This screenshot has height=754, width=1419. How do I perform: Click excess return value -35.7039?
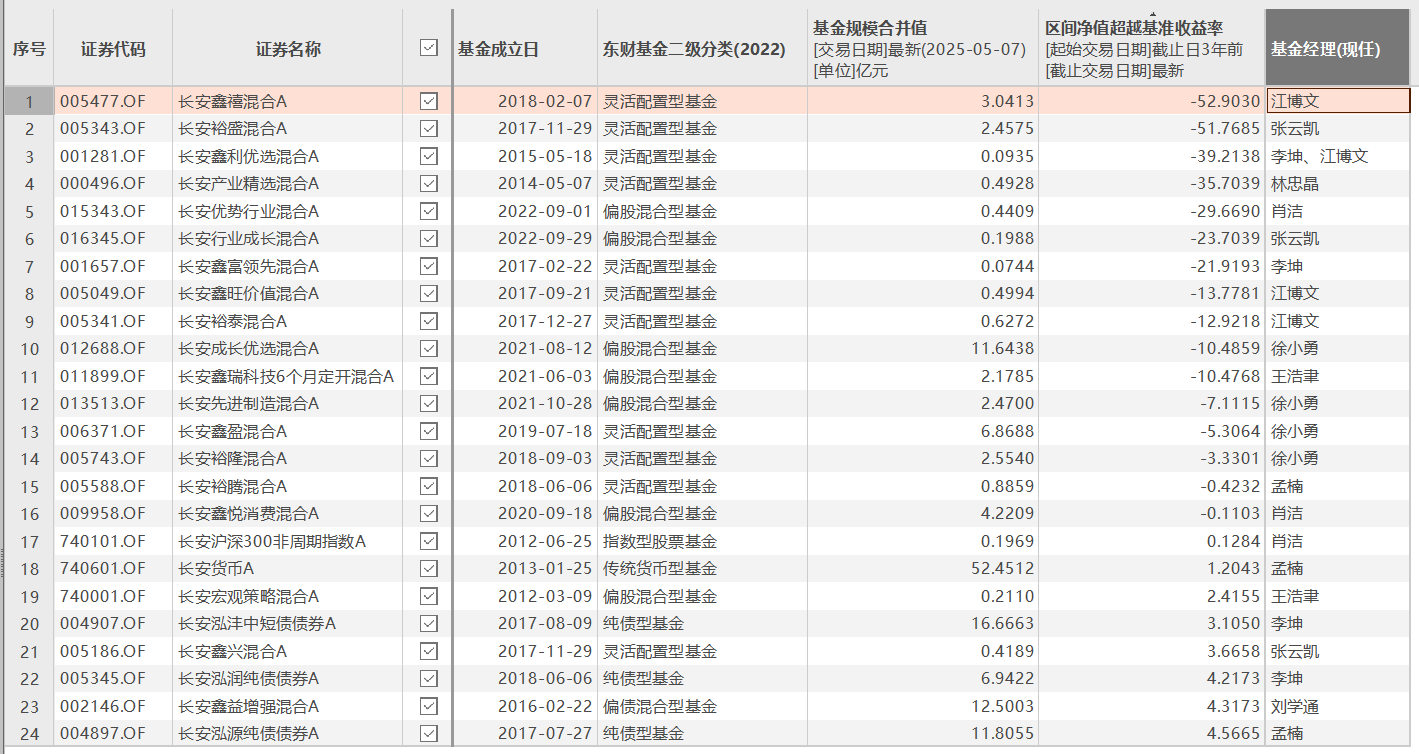[1226, 184]
